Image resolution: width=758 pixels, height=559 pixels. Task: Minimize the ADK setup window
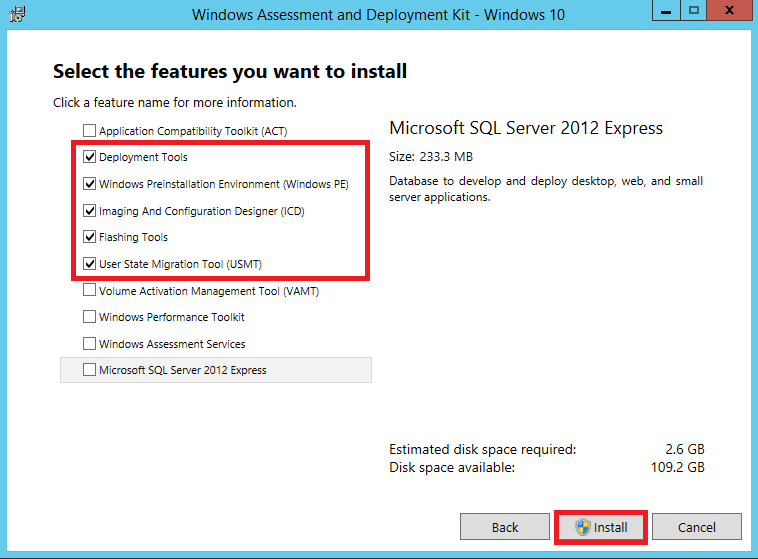pyautogui.click(x=666, y=10)
